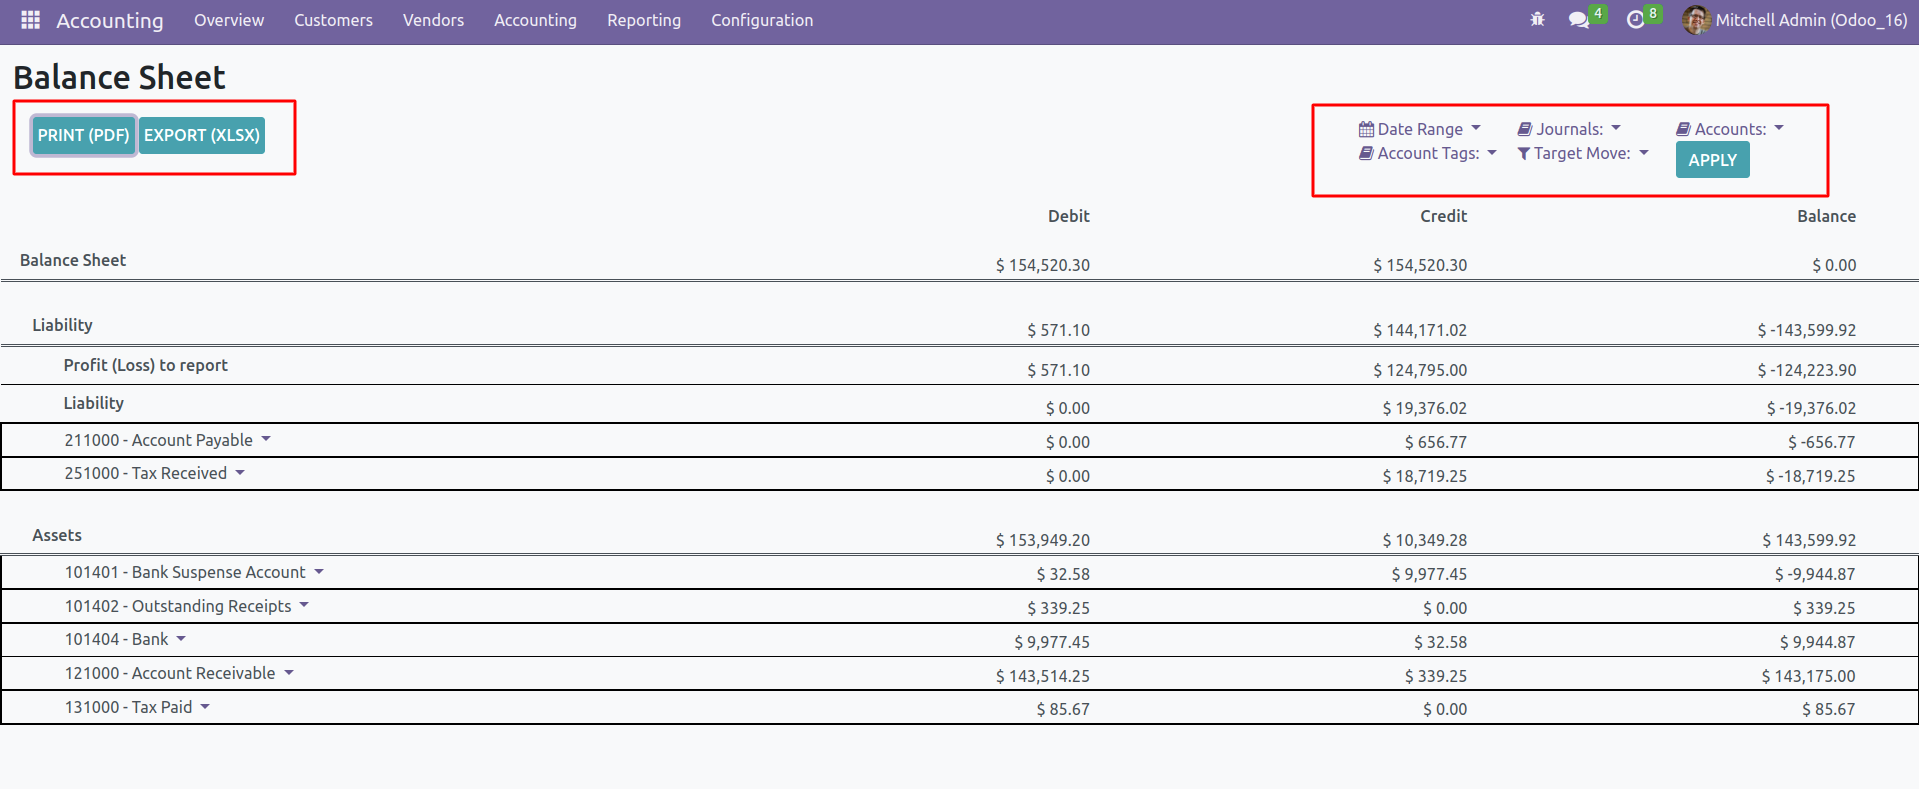Click the debug bug icon
Screen dimensions: 1919x789
pyautogui.click(x=1537, y=20)
